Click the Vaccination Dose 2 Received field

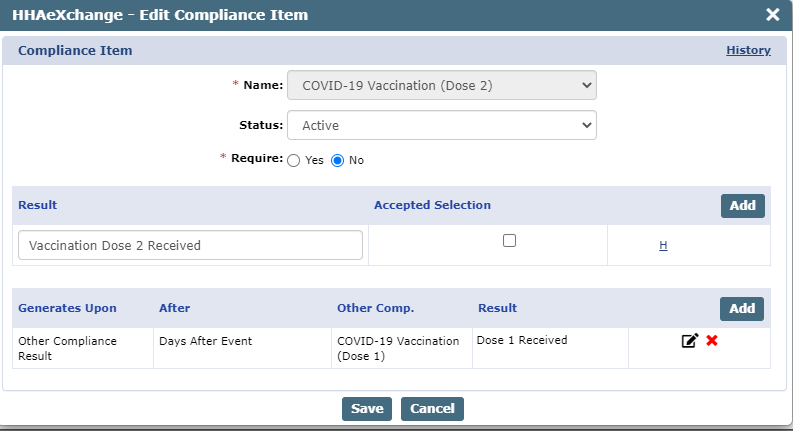pos(190,245)
